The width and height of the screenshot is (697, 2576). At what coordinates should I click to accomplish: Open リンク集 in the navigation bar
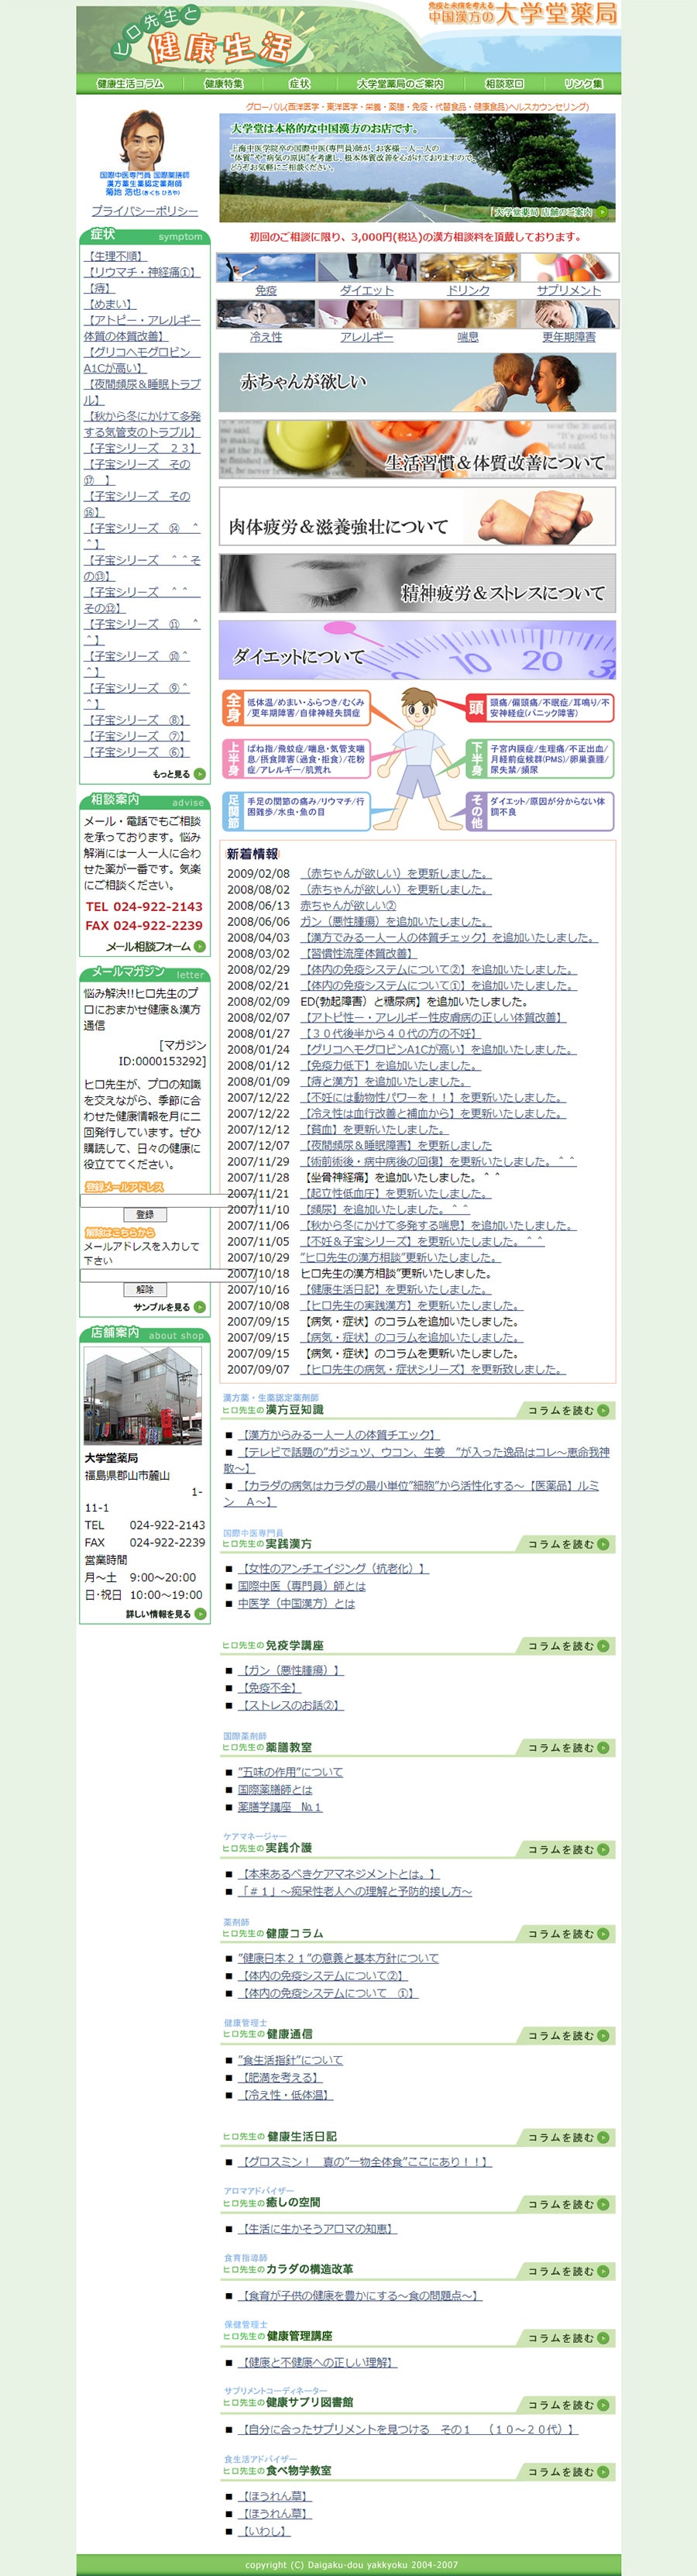(583, 84)
